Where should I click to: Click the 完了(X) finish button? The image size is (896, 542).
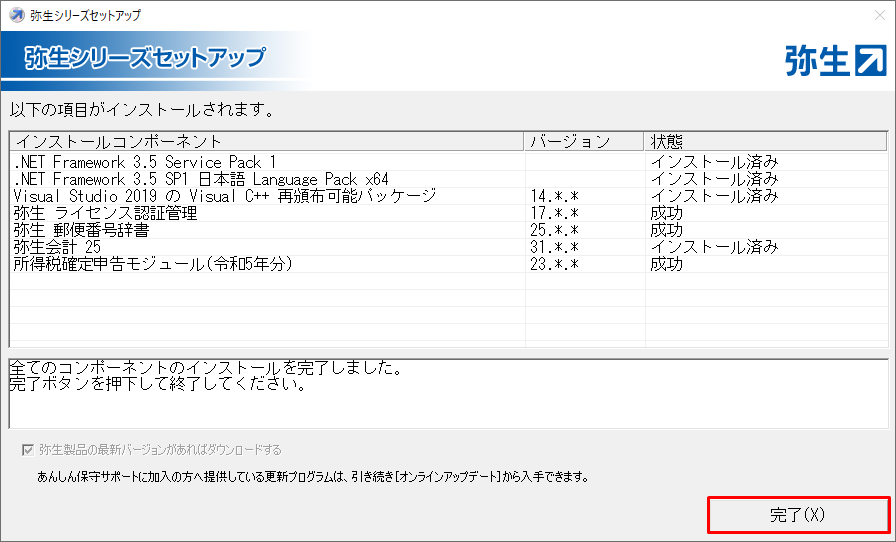pos(798,515)
